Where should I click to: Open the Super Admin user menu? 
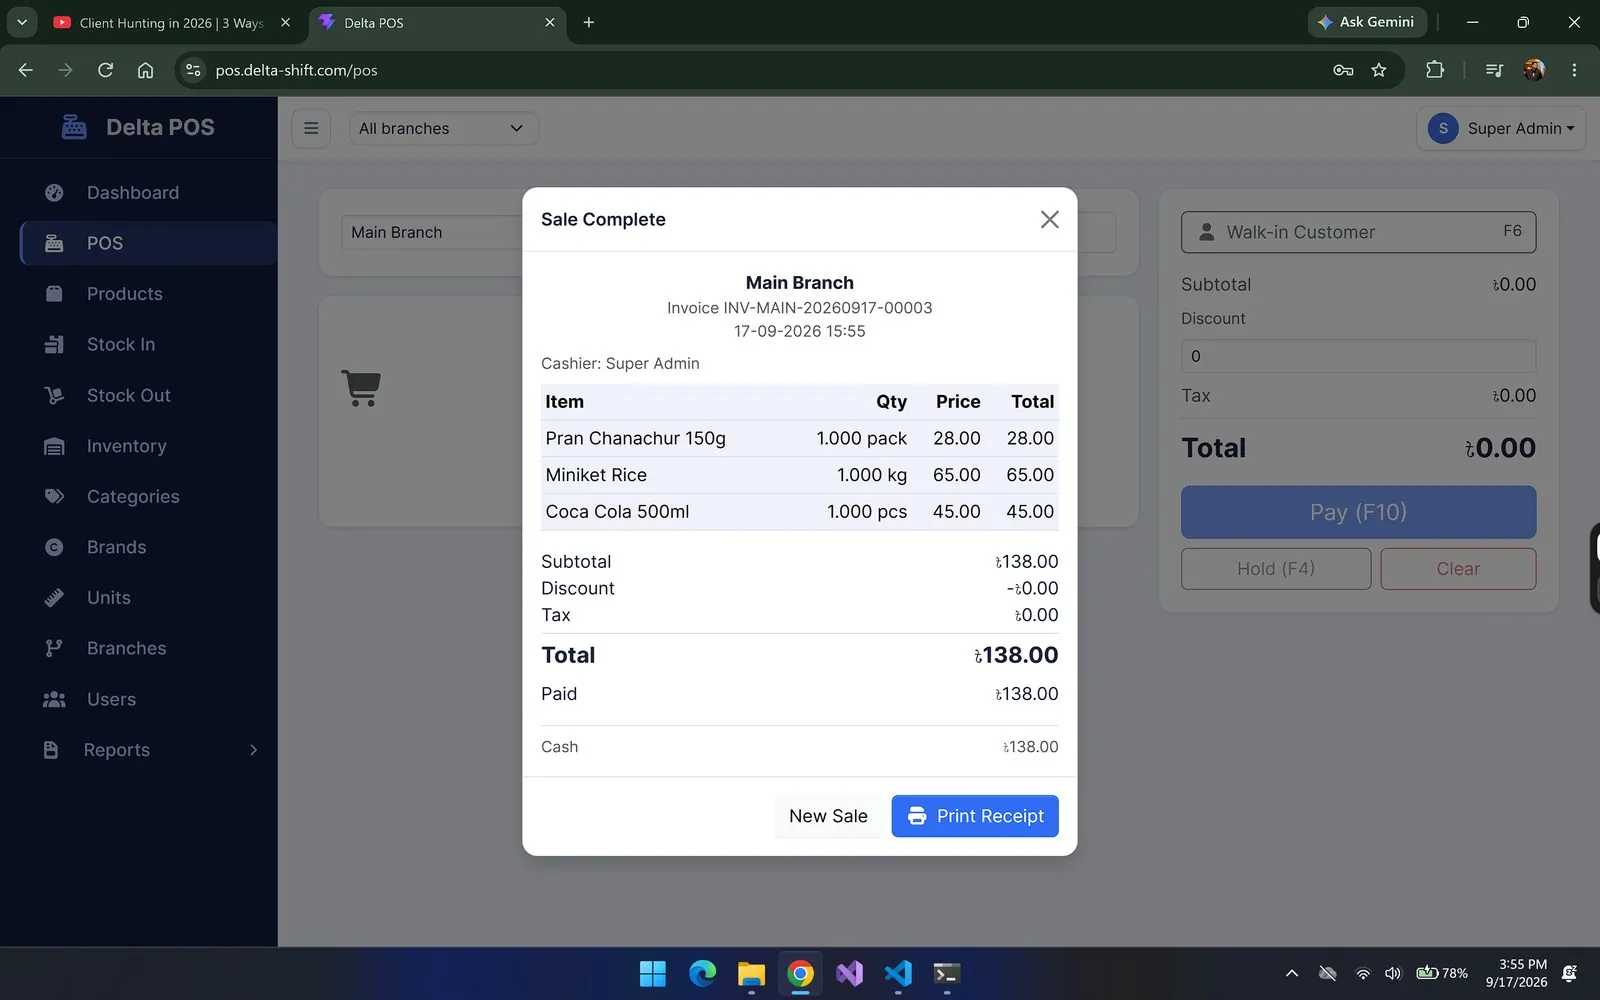pos(1500,128)
